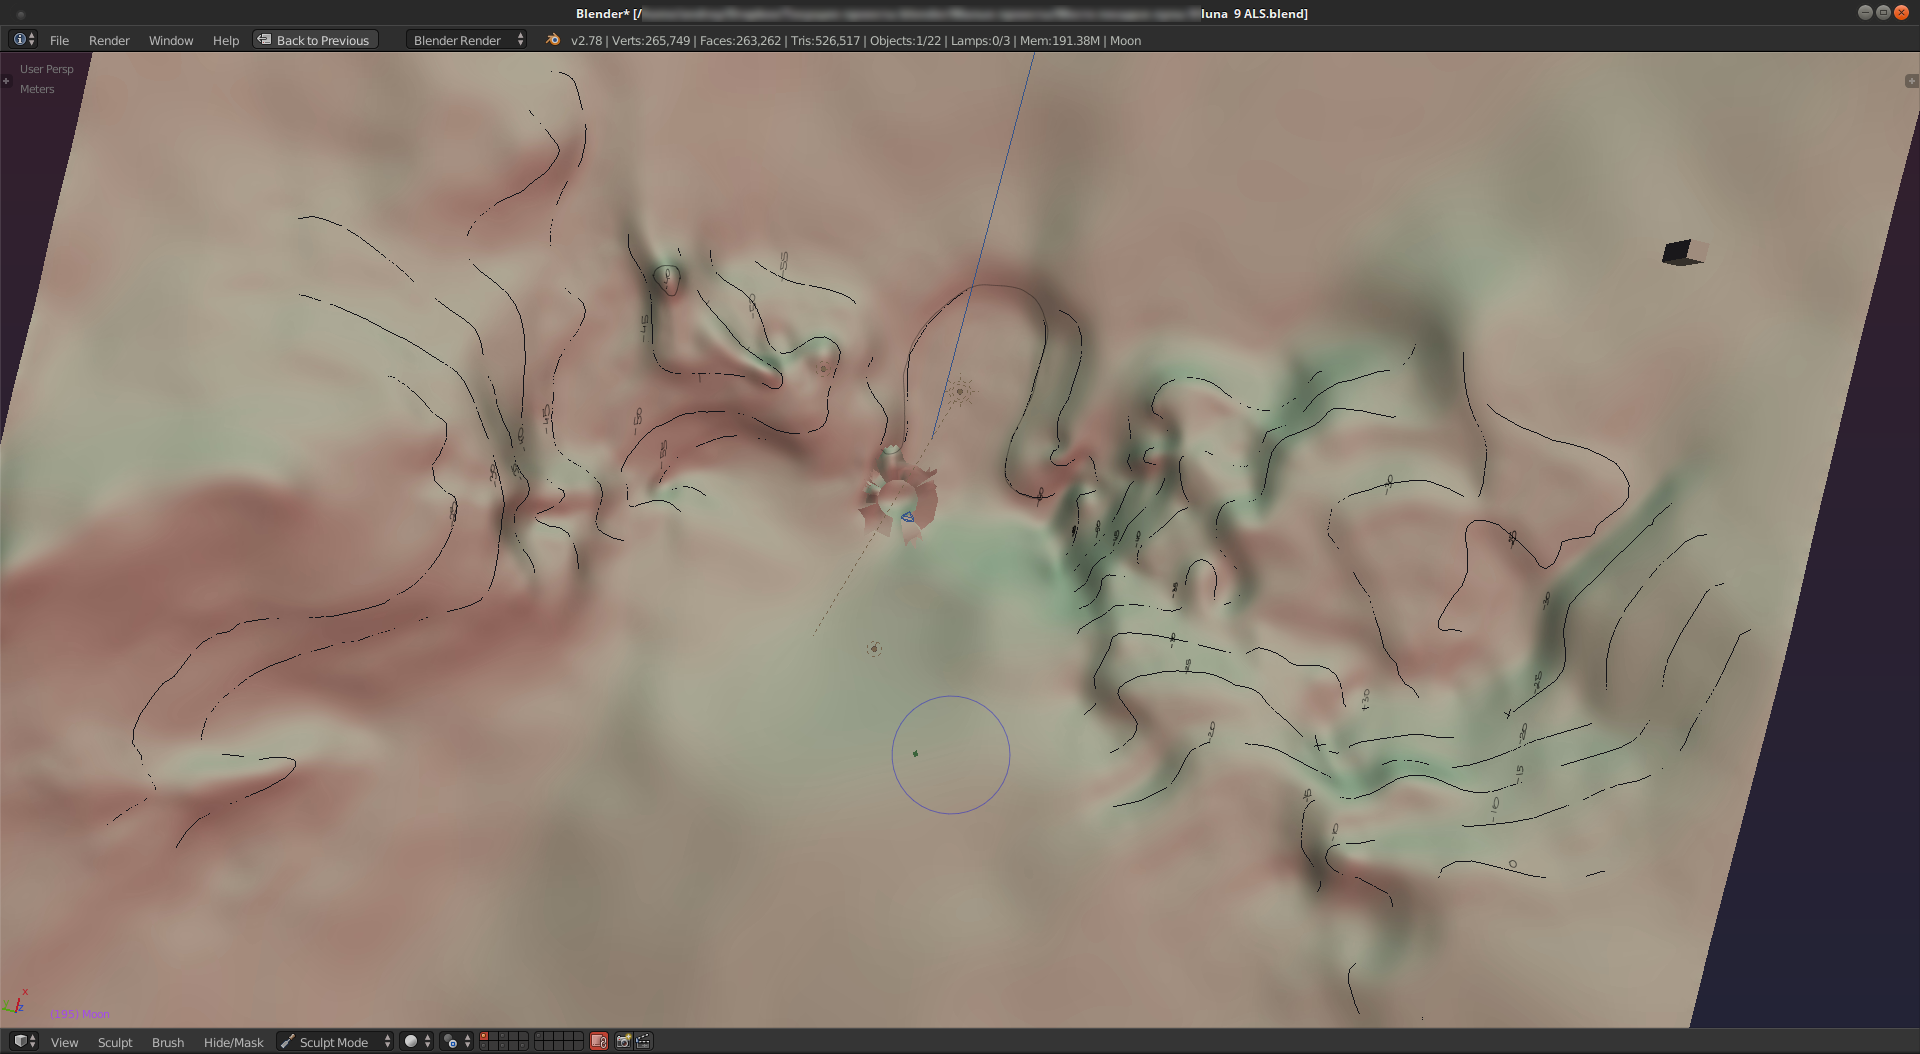The image size is (1920, 1054).
Task: Open the Render menu
Action: coord(109,40)
